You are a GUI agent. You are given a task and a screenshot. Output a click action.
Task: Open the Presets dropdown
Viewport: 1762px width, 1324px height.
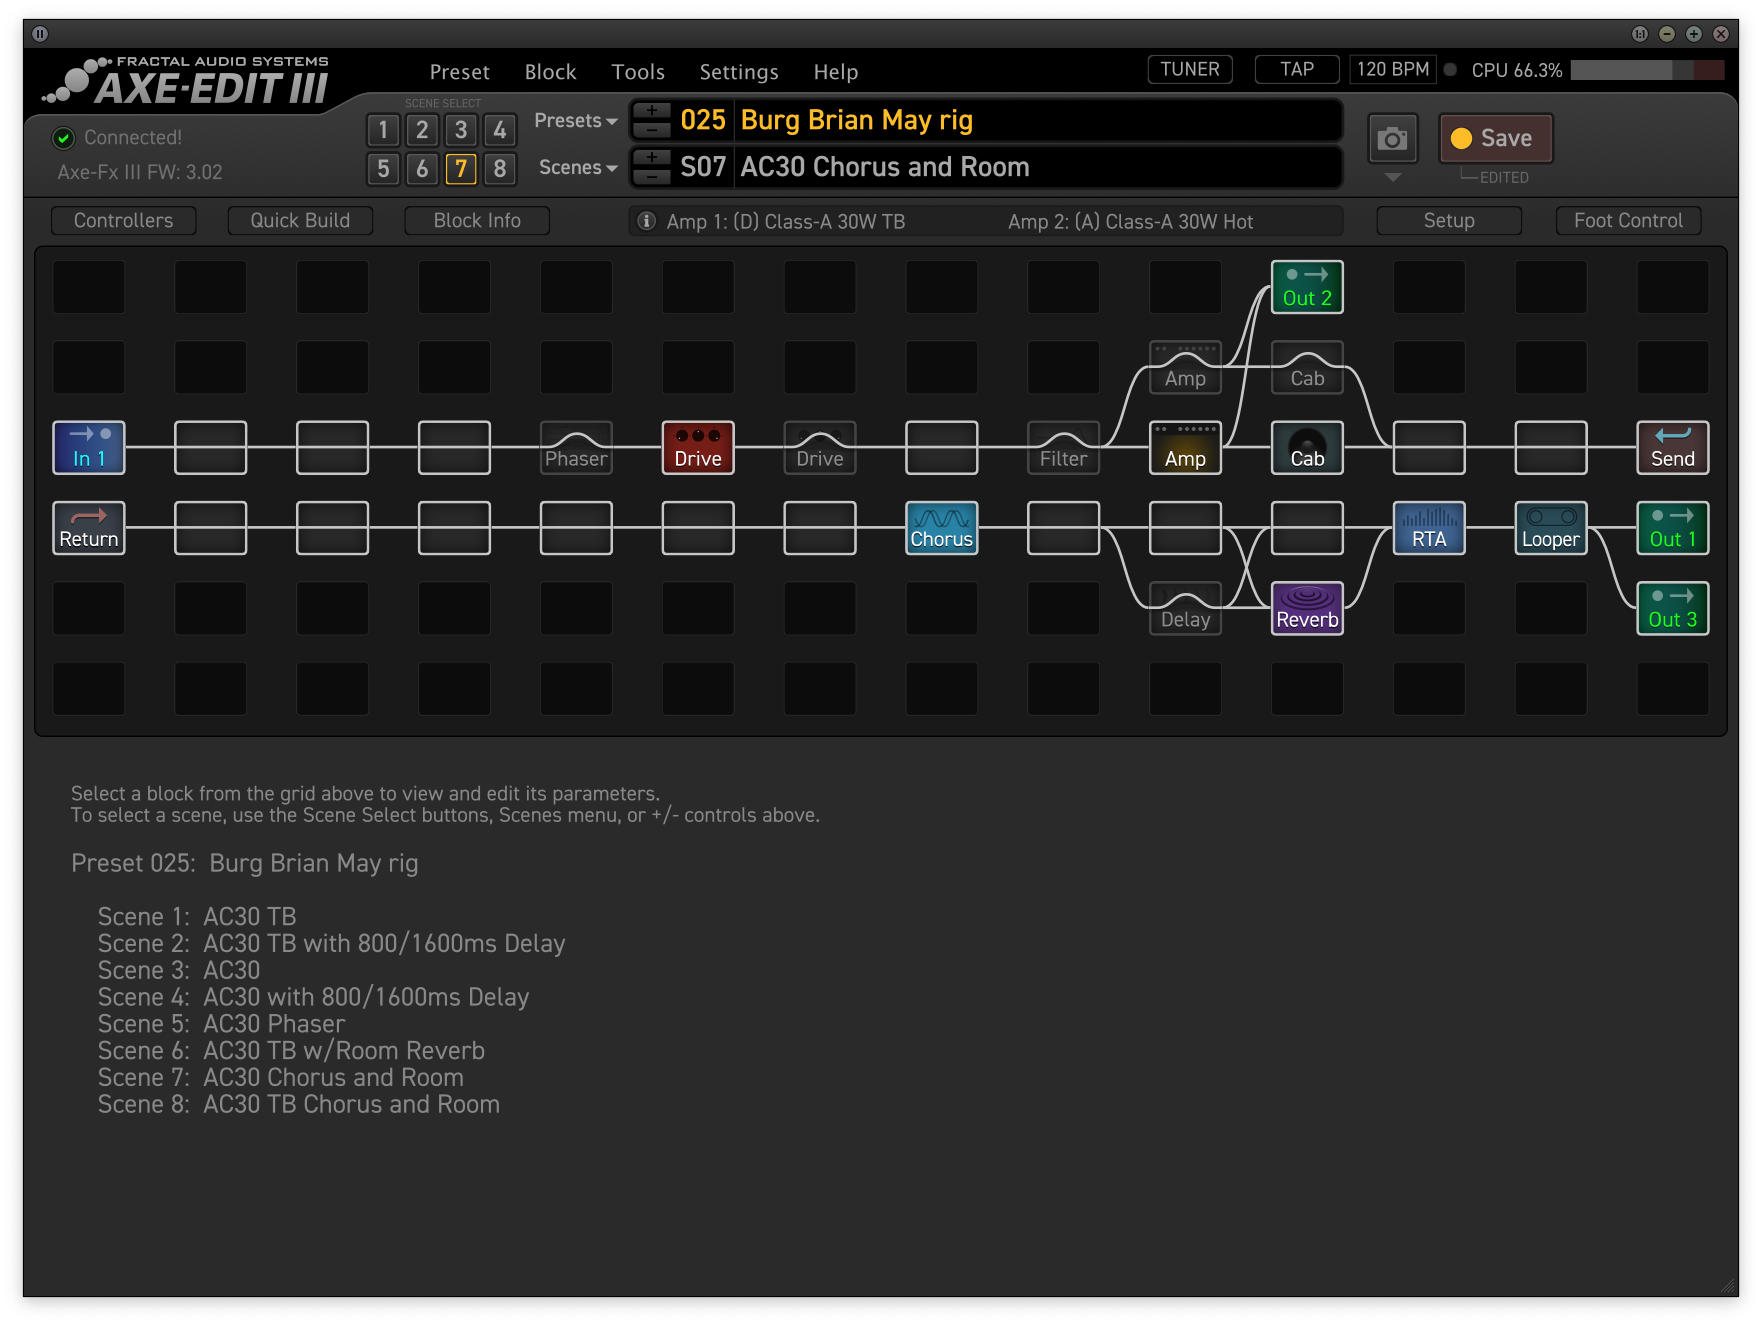pyautogui.click(x=576, y=121)
